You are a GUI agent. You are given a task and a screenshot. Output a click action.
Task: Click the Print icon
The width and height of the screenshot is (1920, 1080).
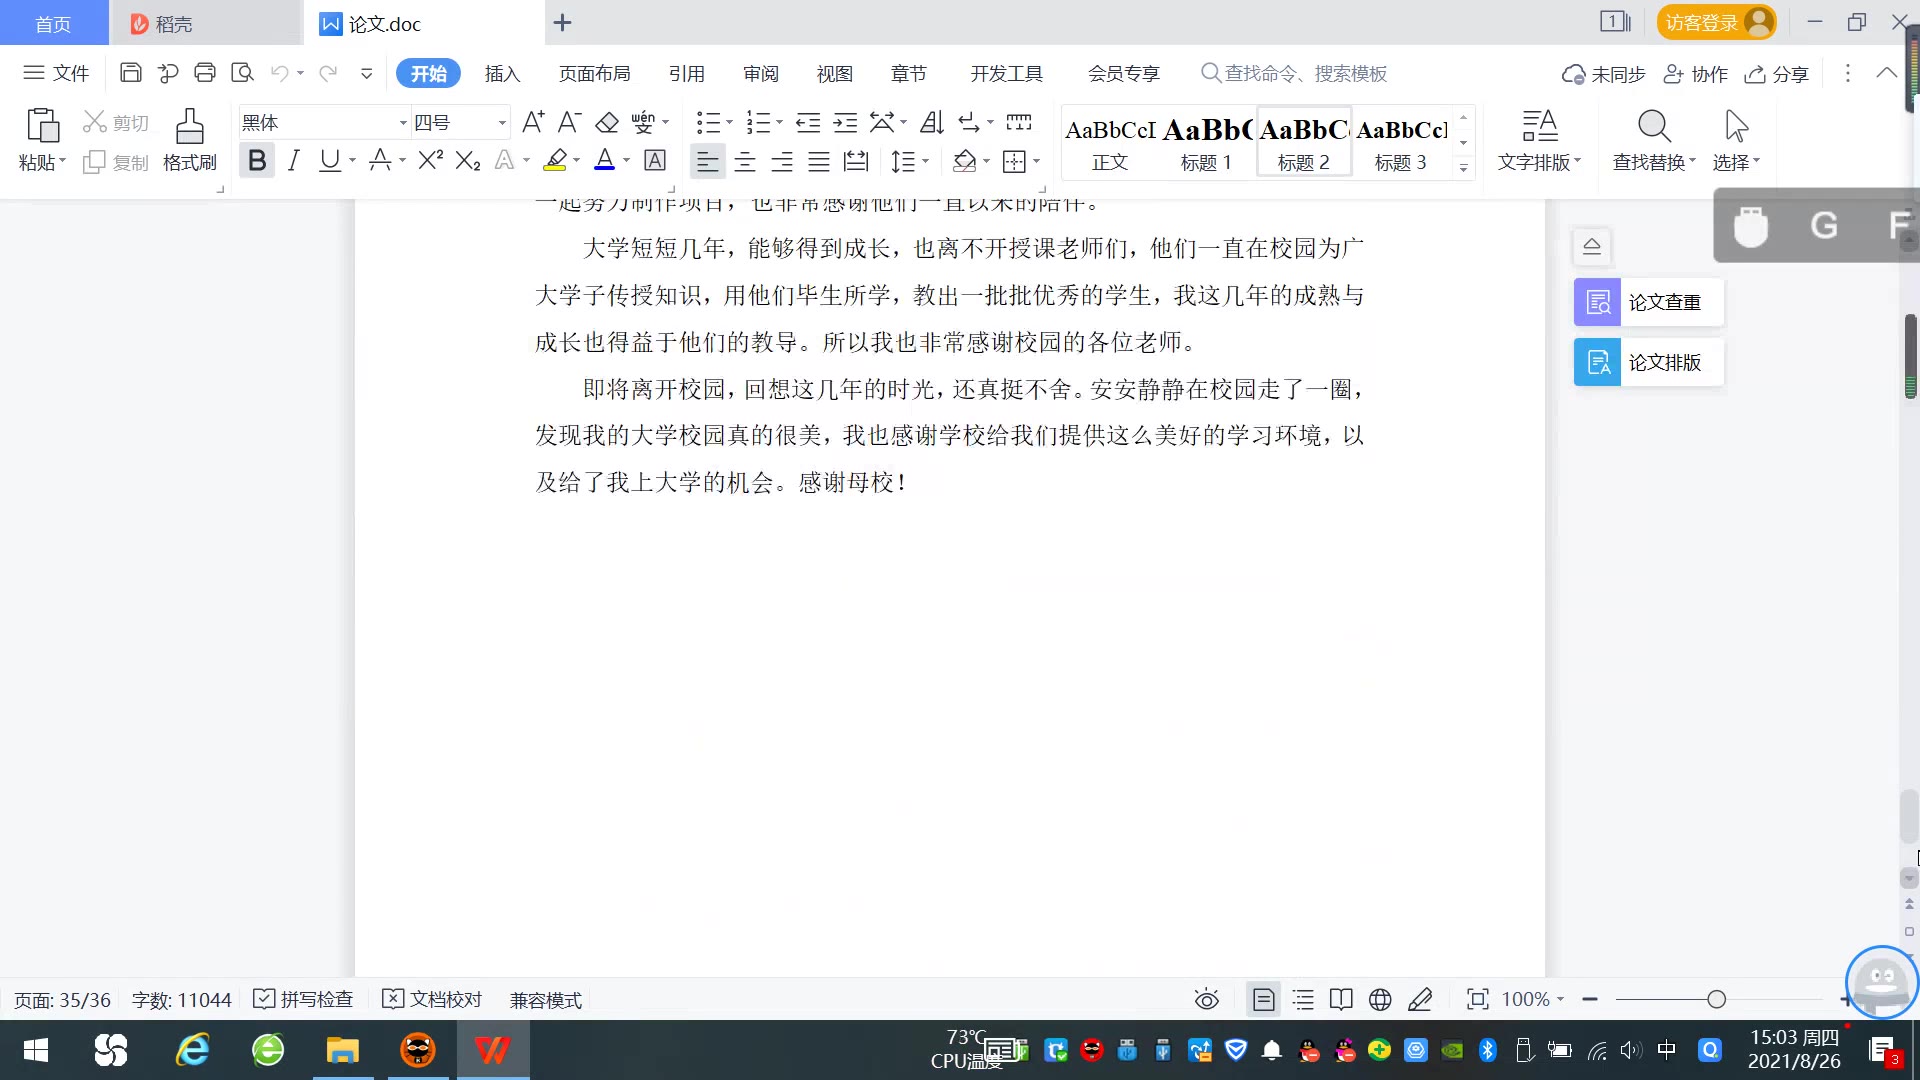[x=205, y=73]
